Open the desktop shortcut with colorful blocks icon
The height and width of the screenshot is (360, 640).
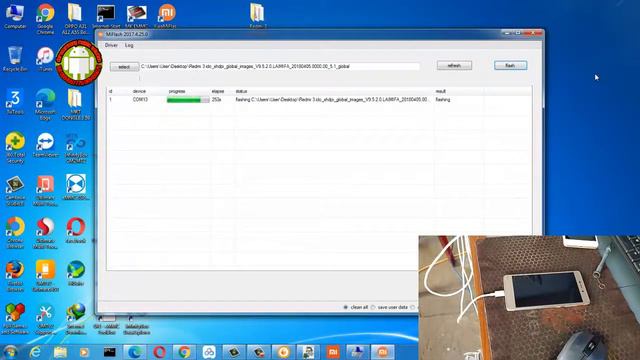click(15, 319)
